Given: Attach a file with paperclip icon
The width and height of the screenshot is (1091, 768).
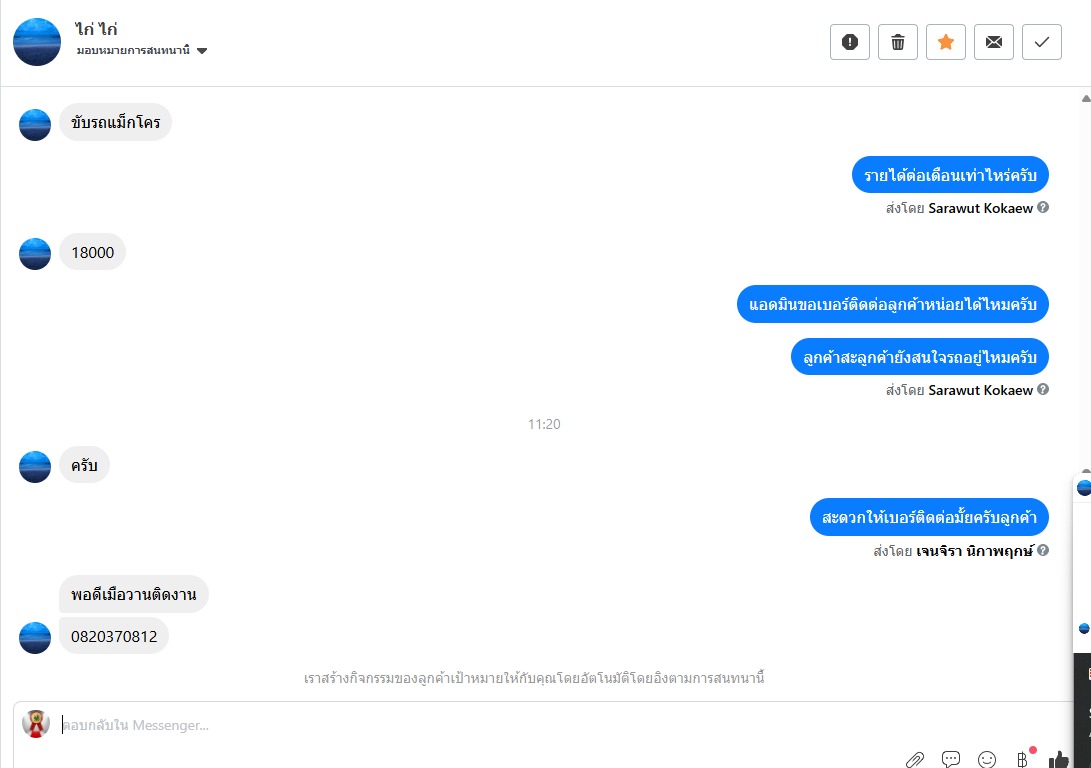Looking at the screenshot, I should click(x=914, y=759).
